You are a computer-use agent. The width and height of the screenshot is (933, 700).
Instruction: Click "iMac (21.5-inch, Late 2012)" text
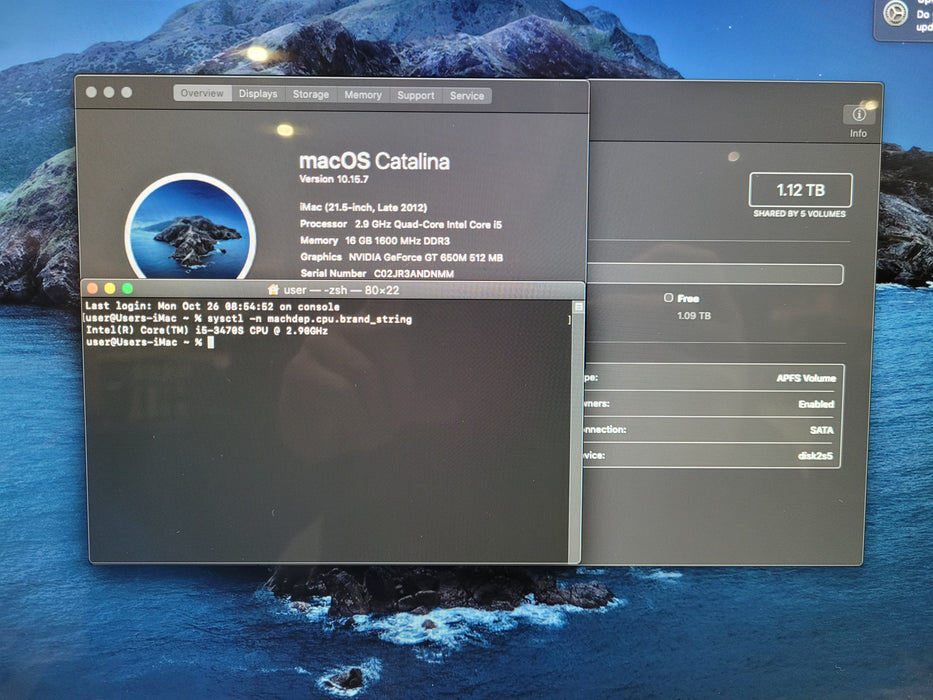[x=363, y=207]
